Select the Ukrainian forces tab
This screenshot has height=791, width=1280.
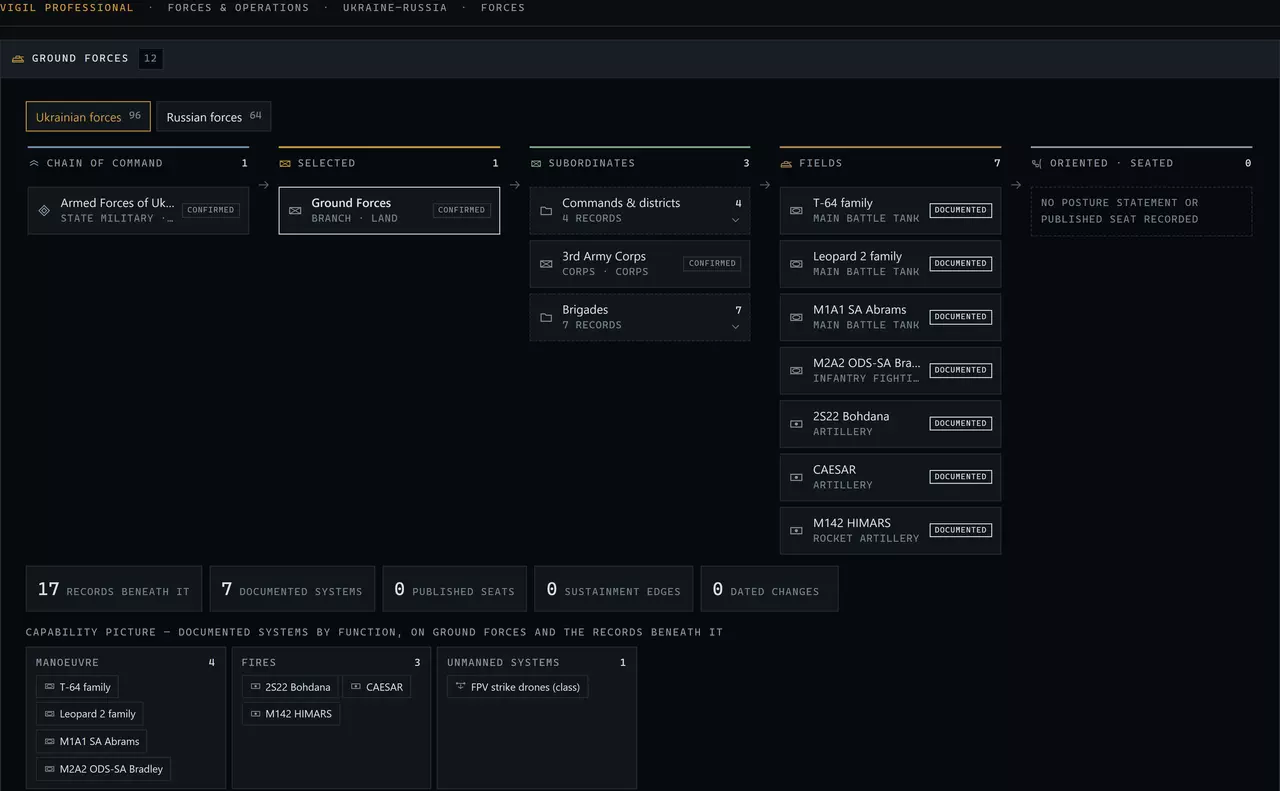pyautogui.click(x=88, y=117)
